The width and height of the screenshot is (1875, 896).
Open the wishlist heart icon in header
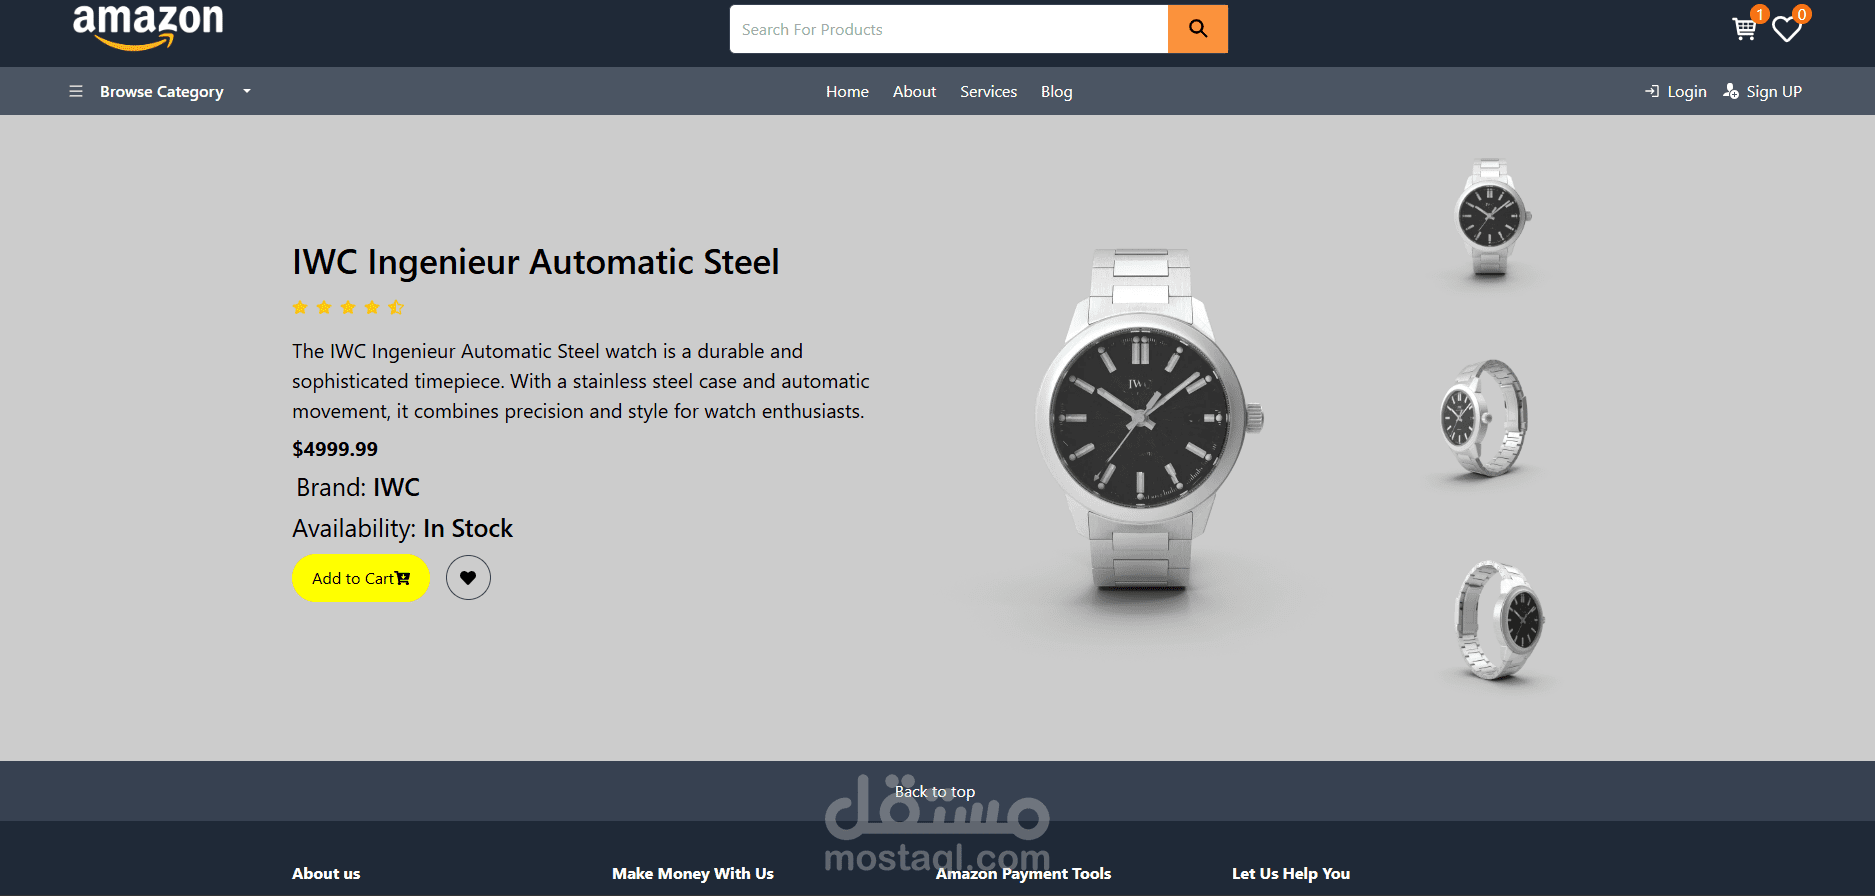click(x=1787, y=29)
